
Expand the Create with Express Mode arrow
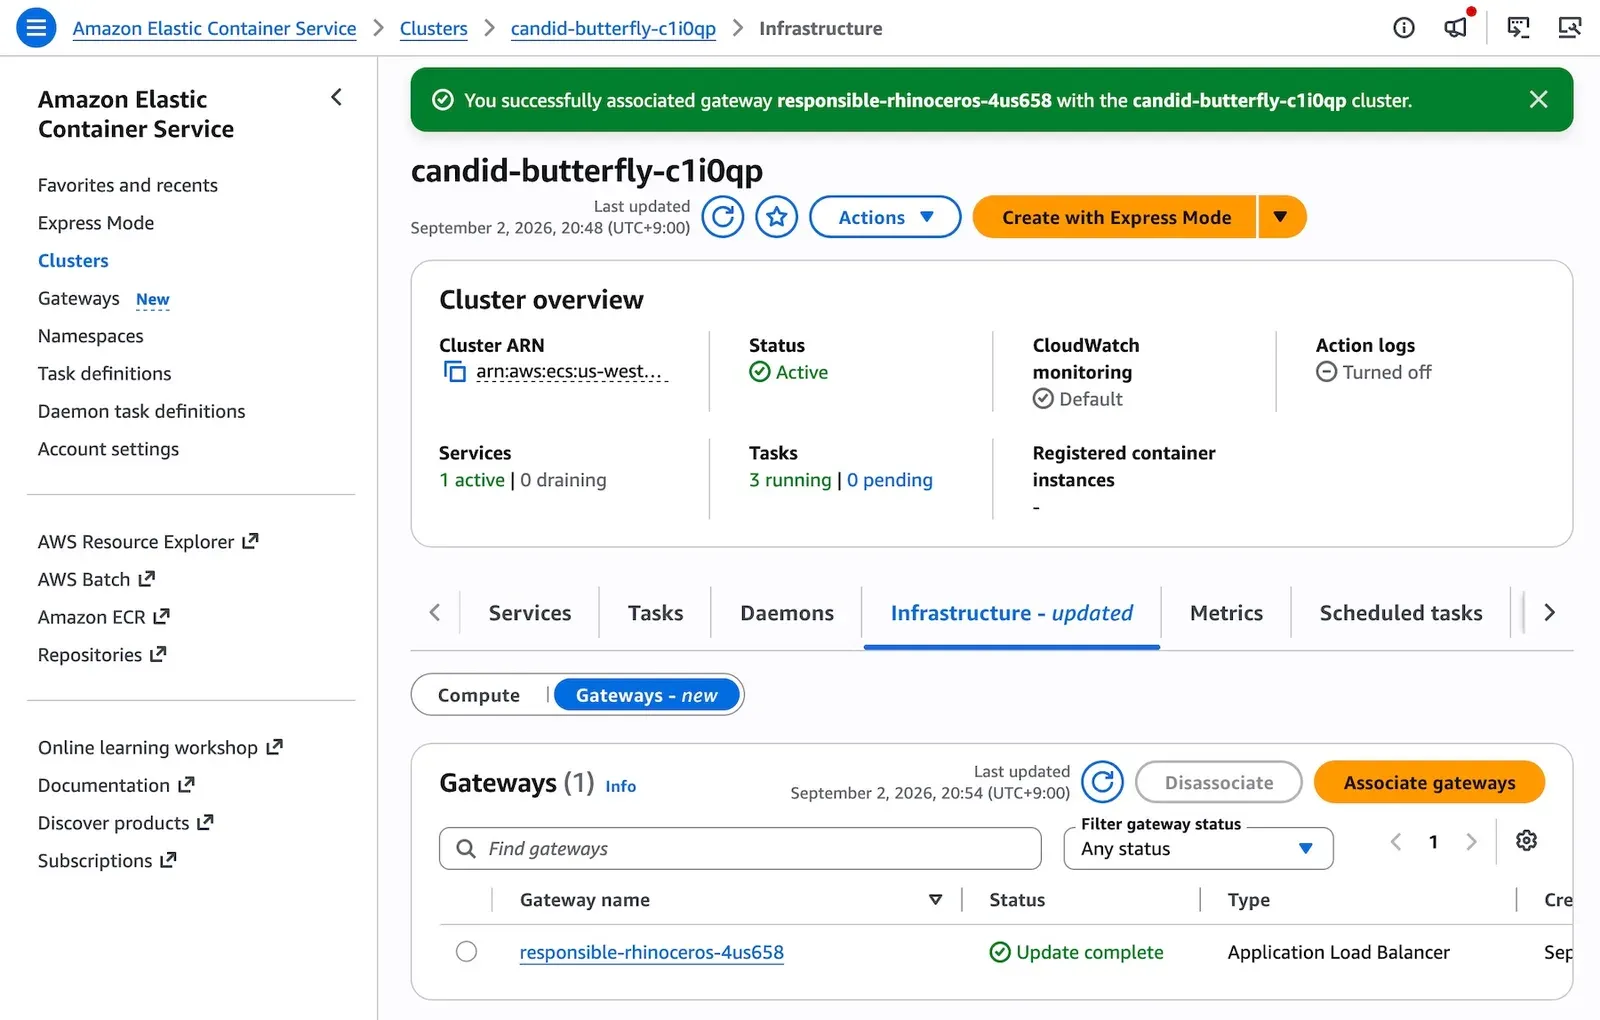(1281, 217)
